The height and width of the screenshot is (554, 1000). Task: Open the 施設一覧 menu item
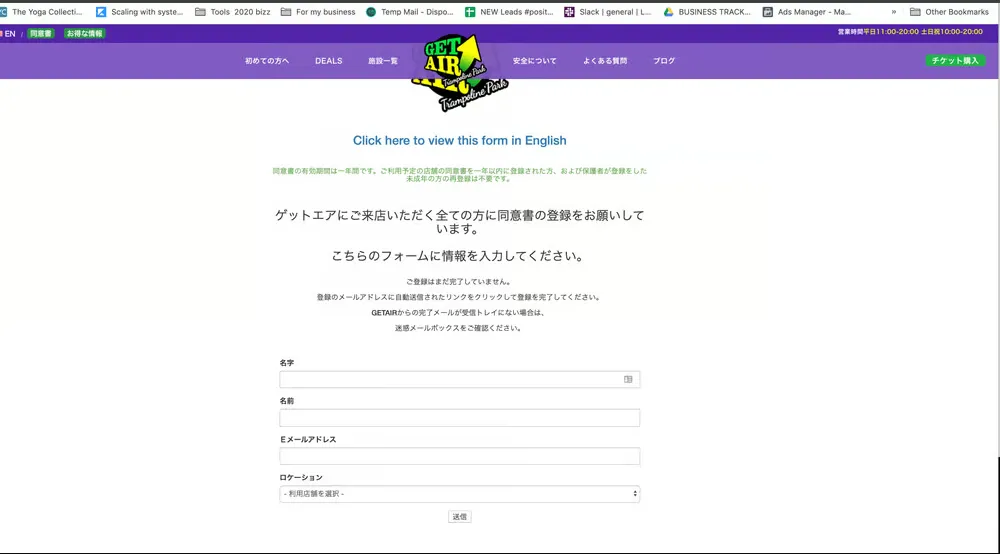click(x=383, y=61)
